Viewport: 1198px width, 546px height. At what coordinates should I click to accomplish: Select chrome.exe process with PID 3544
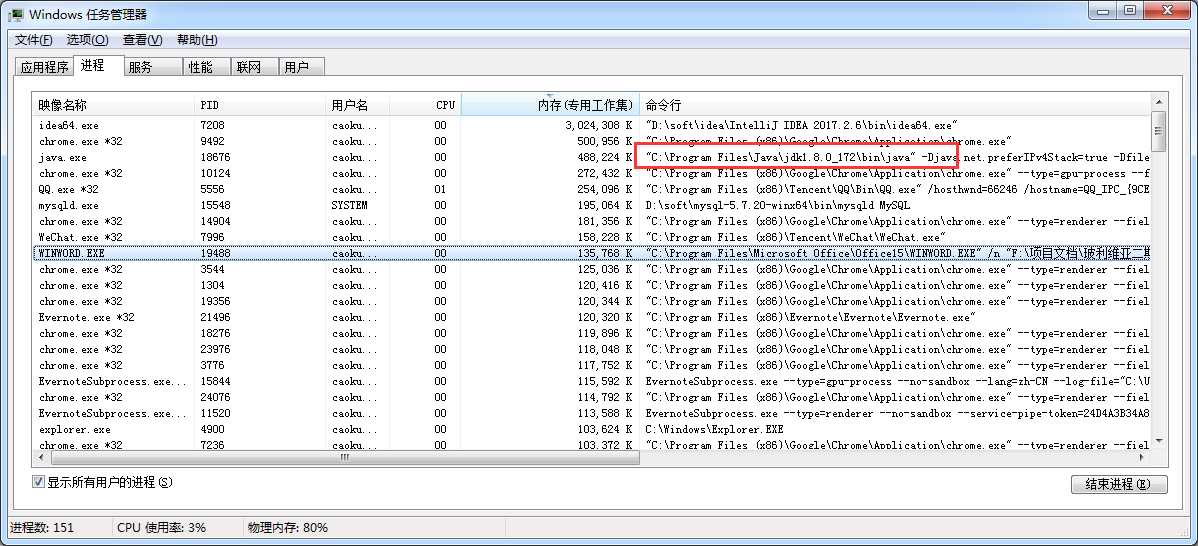coord(591,270)
